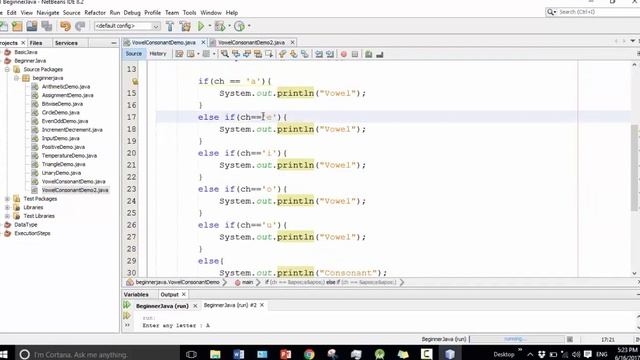Click the Debug Project icon
Image resolution: width=640 pixels, height=360 pixels.
220,26
